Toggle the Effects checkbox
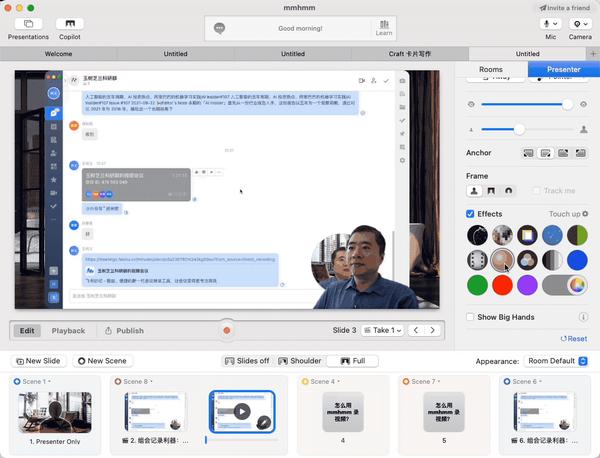This screenshot has width=600, height=458. pyautogui.click(x=470, y=214)
